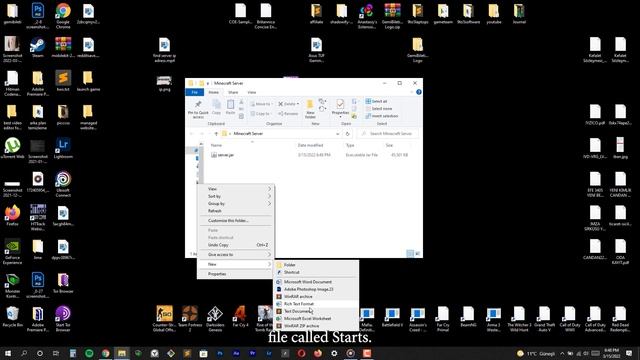The image size is (640, 360).
Task: Expand the Group by submenu
Action: (236, 203)
